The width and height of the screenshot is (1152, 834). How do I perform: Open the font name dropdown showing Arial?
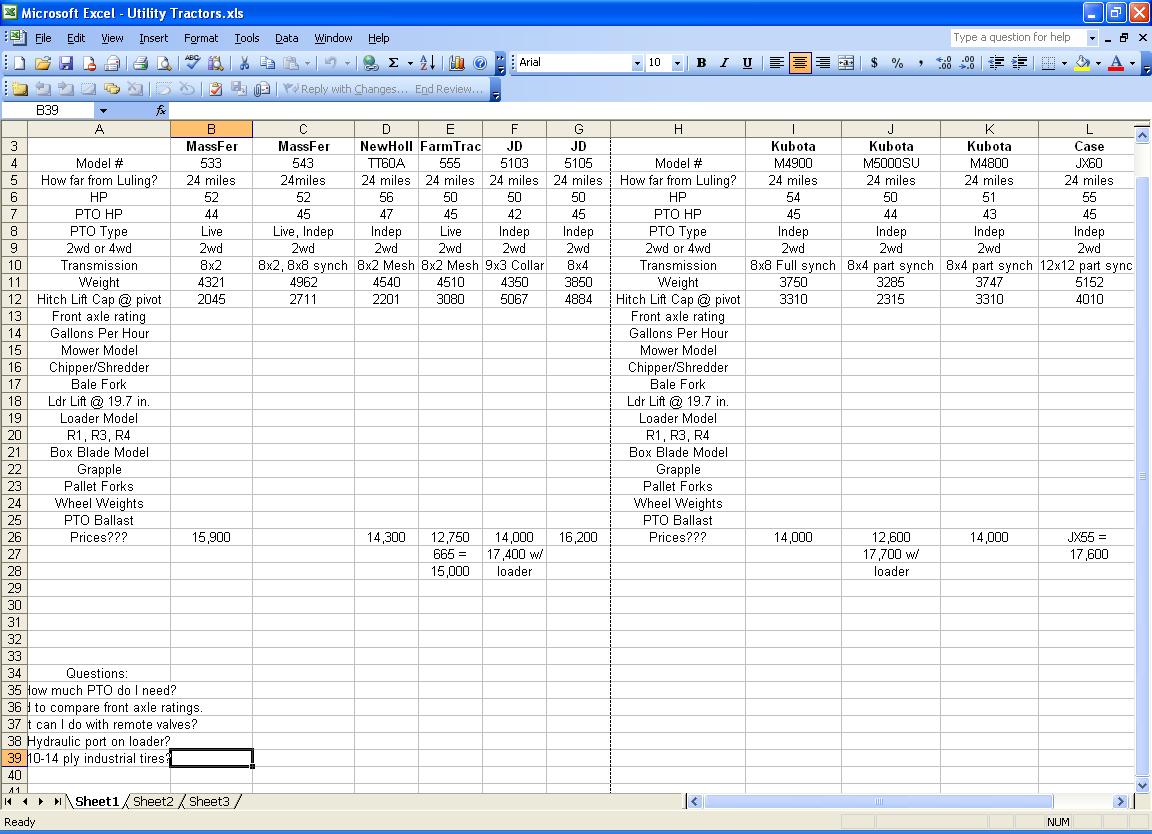click(637, 63)
